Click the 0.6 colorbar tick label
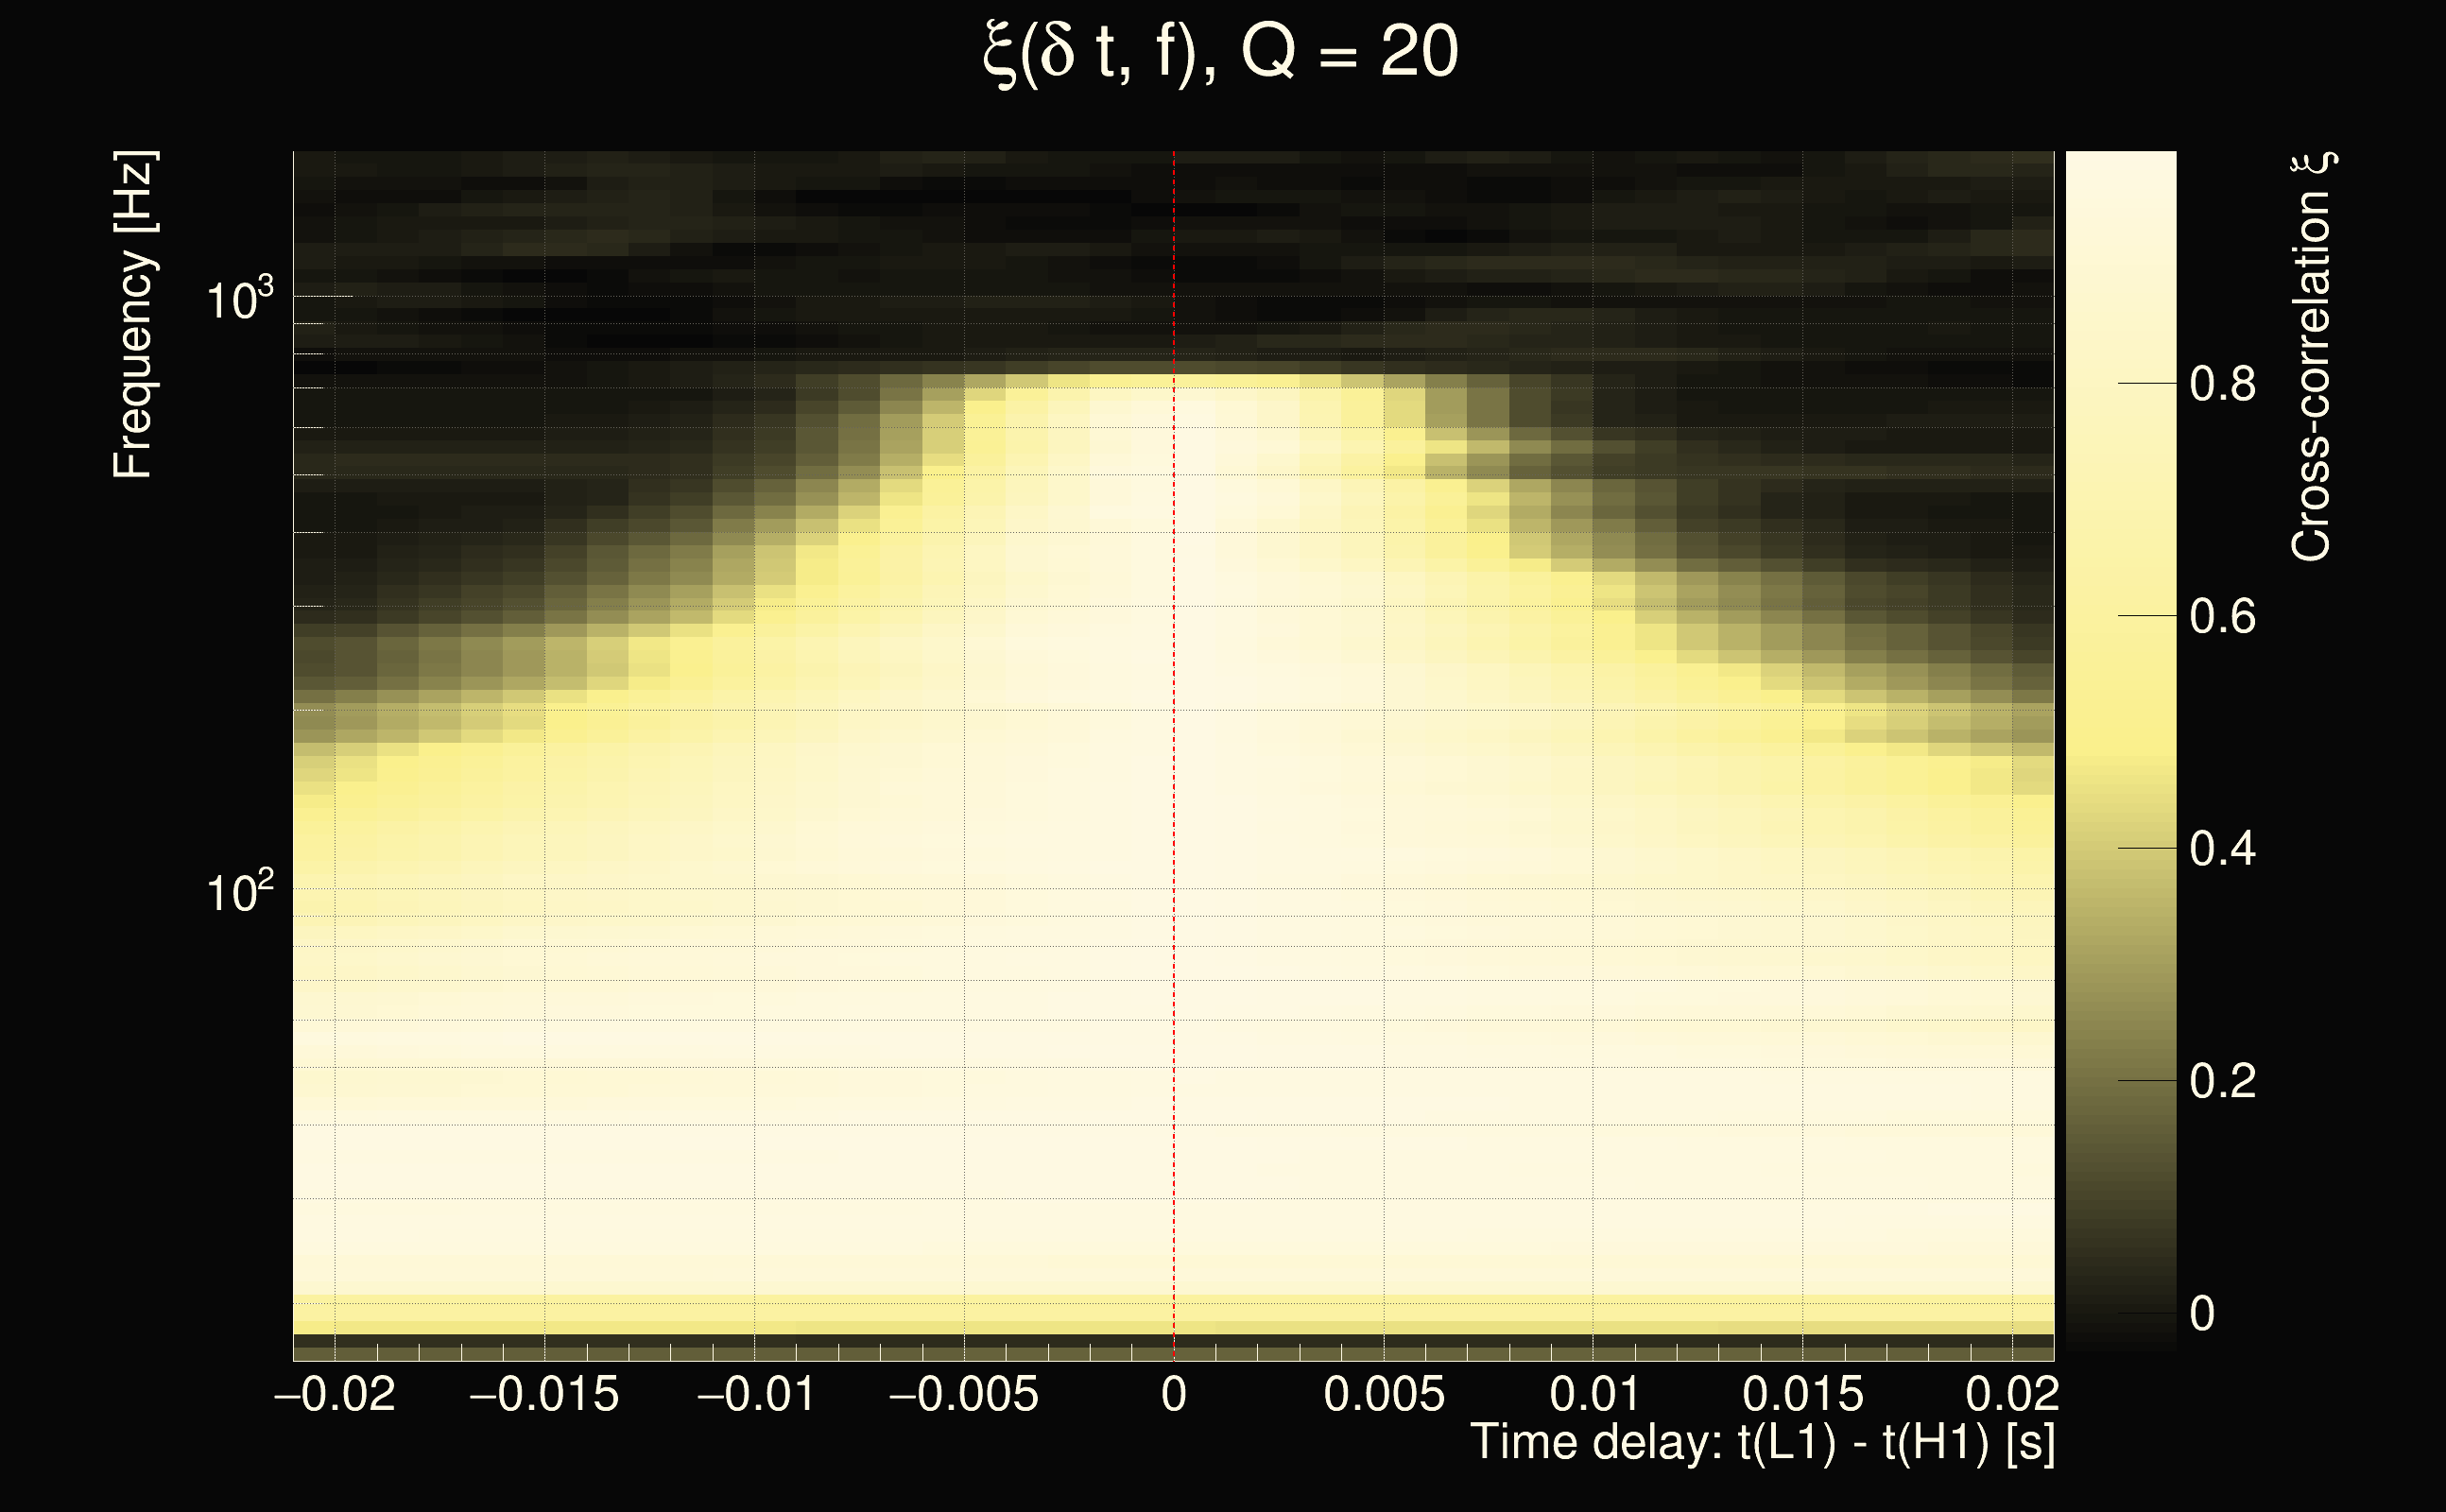This screenshot has width=2446, height=1512. coord(2222,617)
